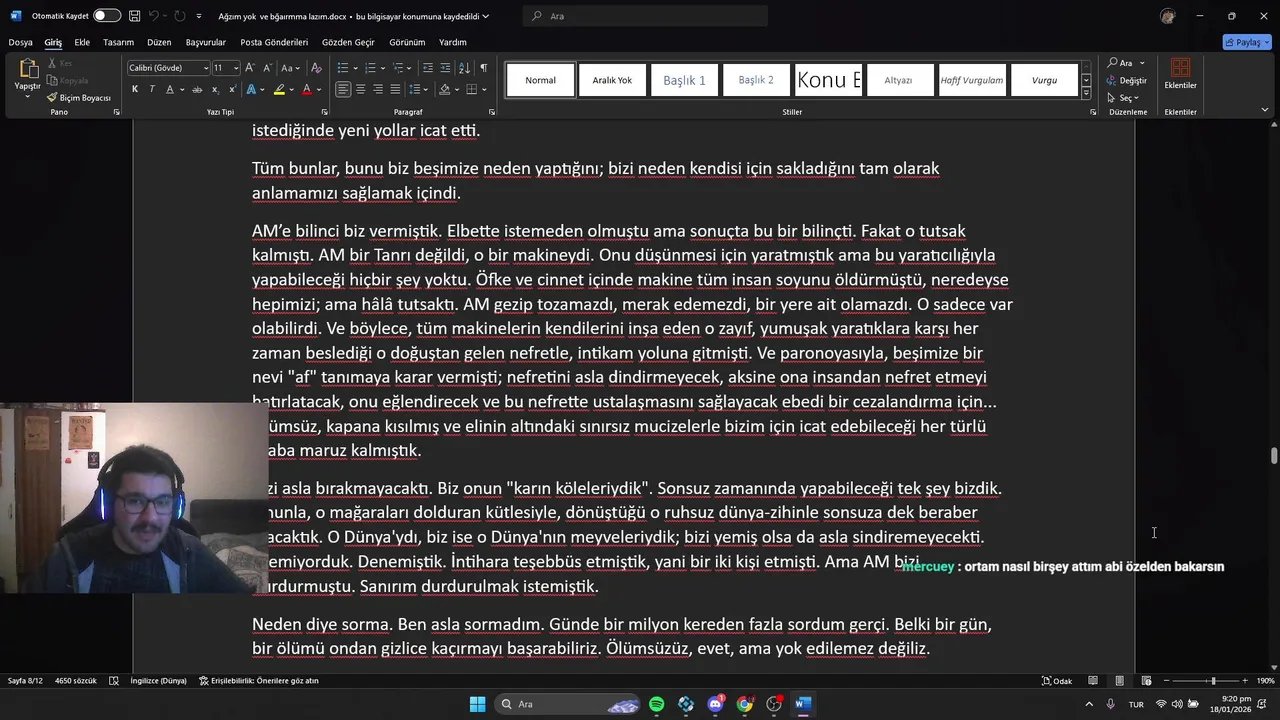The width and height of the screenshot is (1280, 720).
Task: Decrease font size with the shrink icon
Action: 267,68
